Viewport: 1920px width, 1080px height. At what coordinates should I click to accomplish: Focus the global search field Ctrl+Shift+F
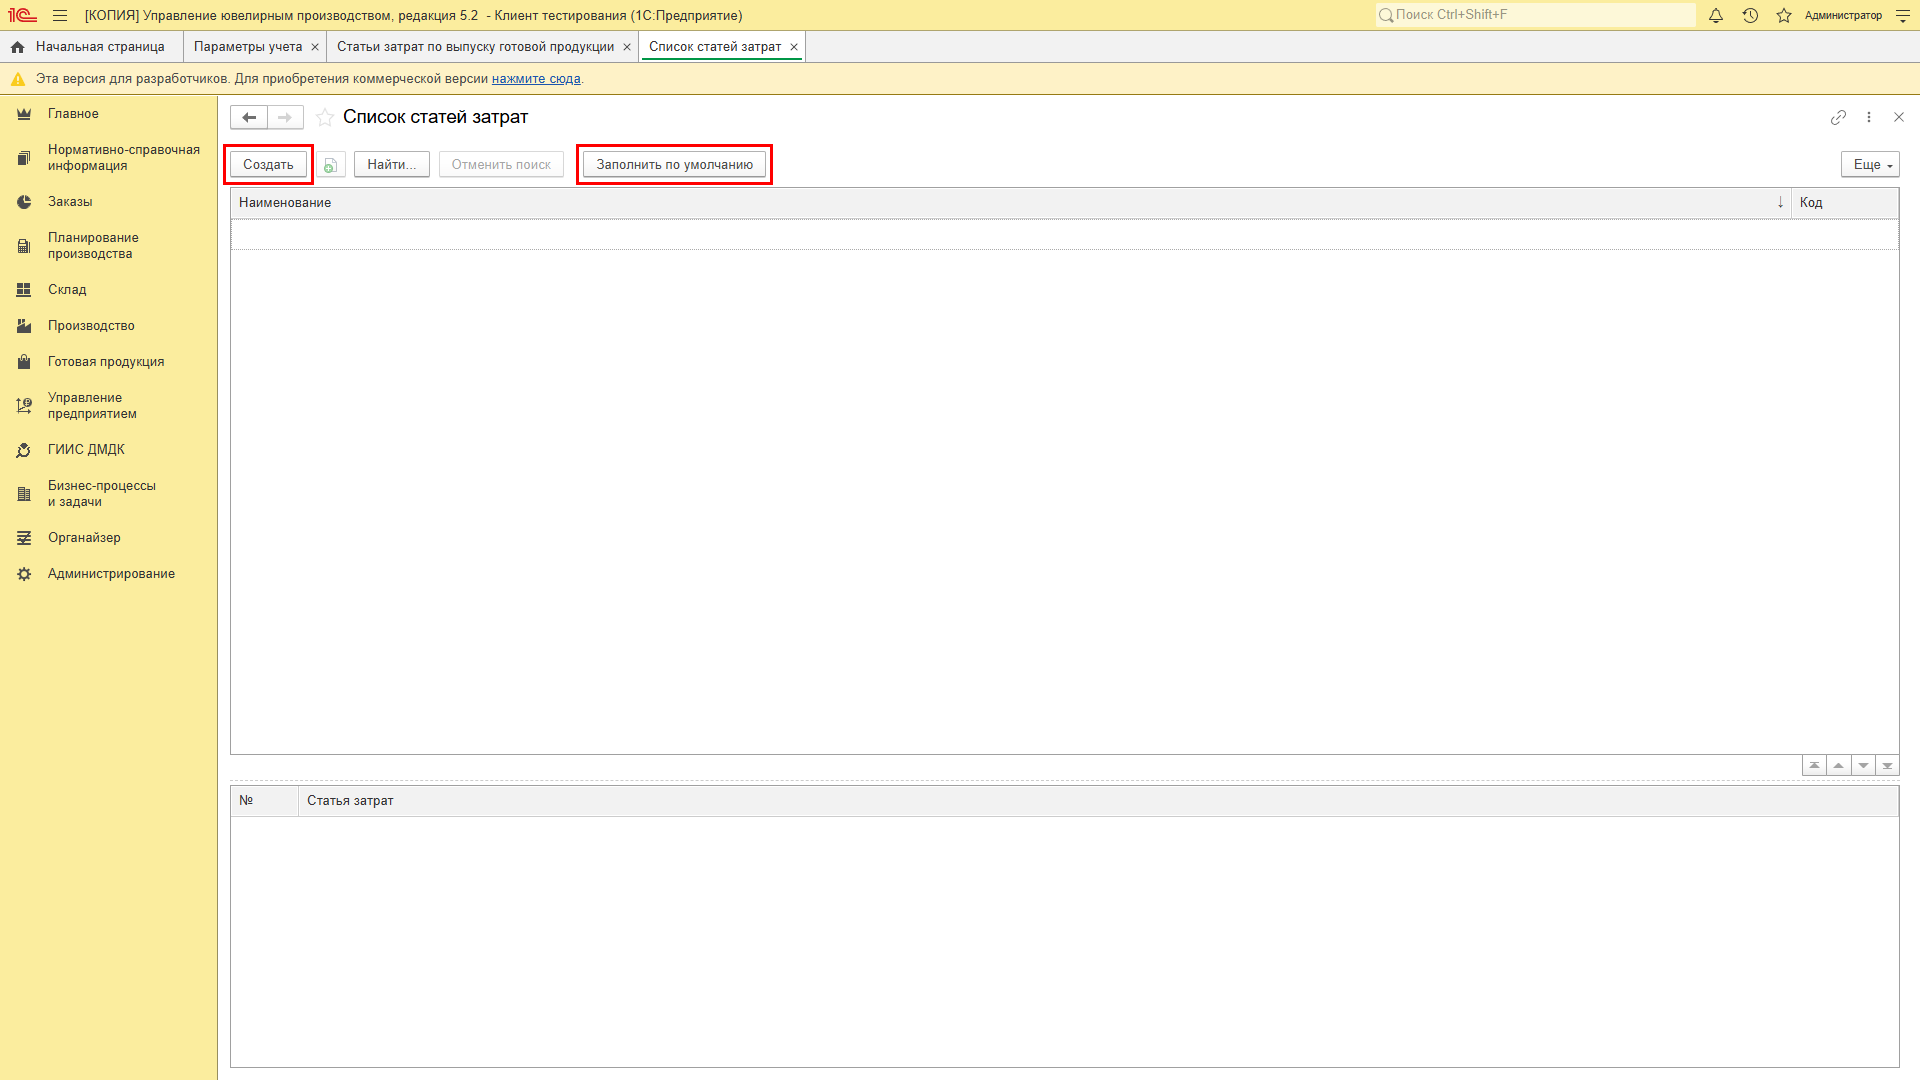click(1536, 15)
